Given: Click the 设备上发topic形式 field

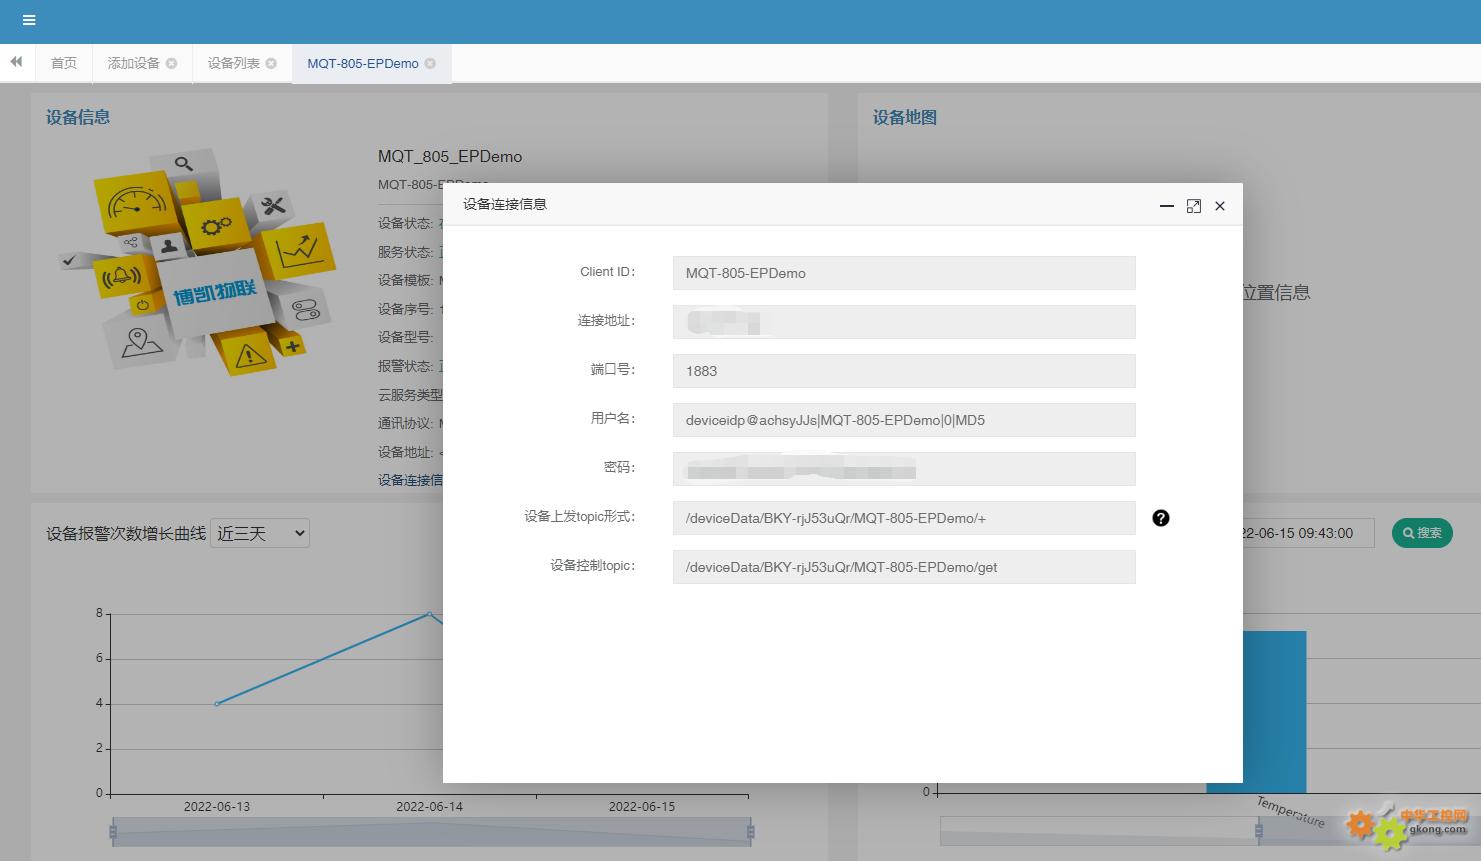Looking at the screenshot, I should 904,518.
